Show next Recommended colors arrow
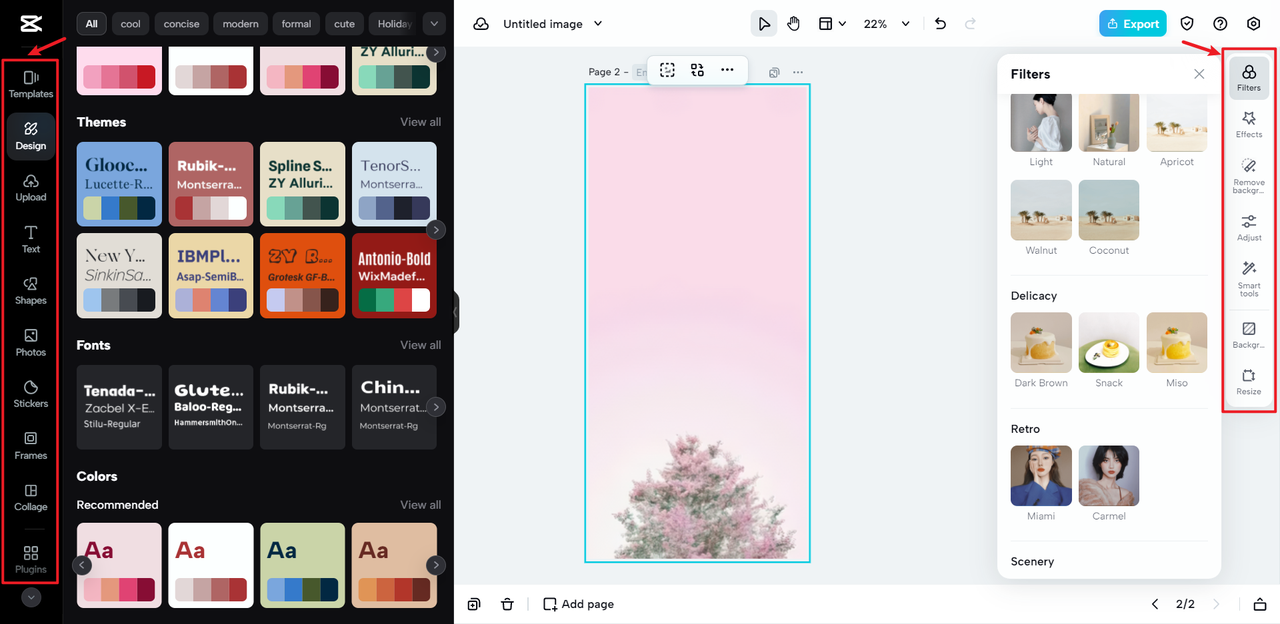The width and height of the screenshot is (1280, 624). [436, 565]
